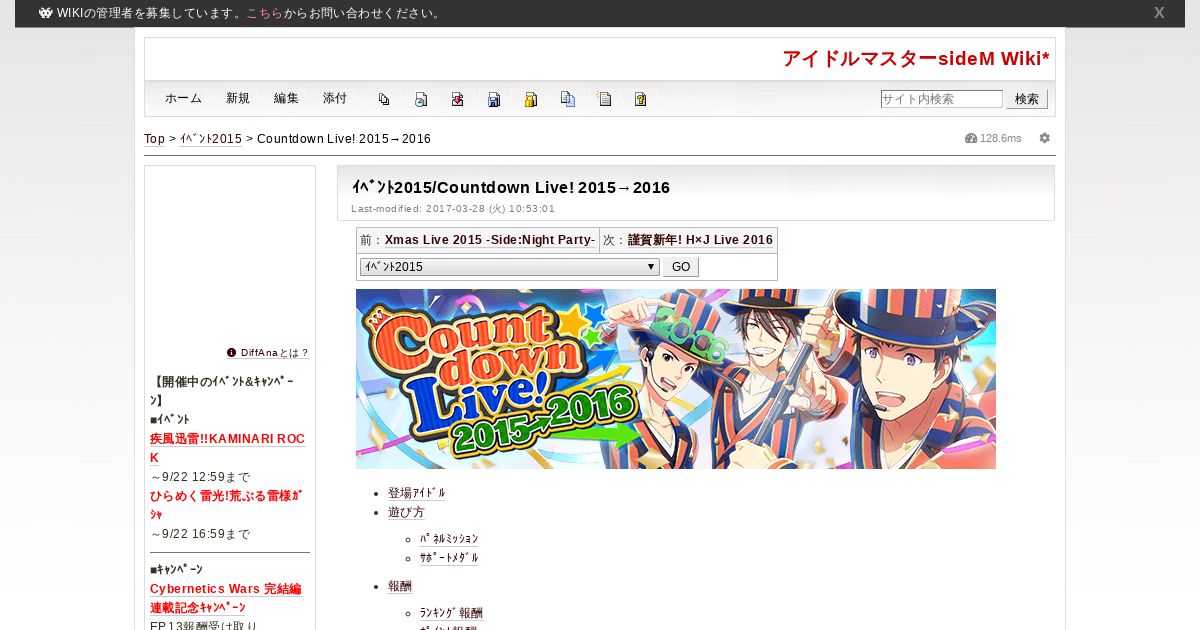1200x630 pixels.
Task: Open the diff icon with red arrow
Action: pos(457,99)
